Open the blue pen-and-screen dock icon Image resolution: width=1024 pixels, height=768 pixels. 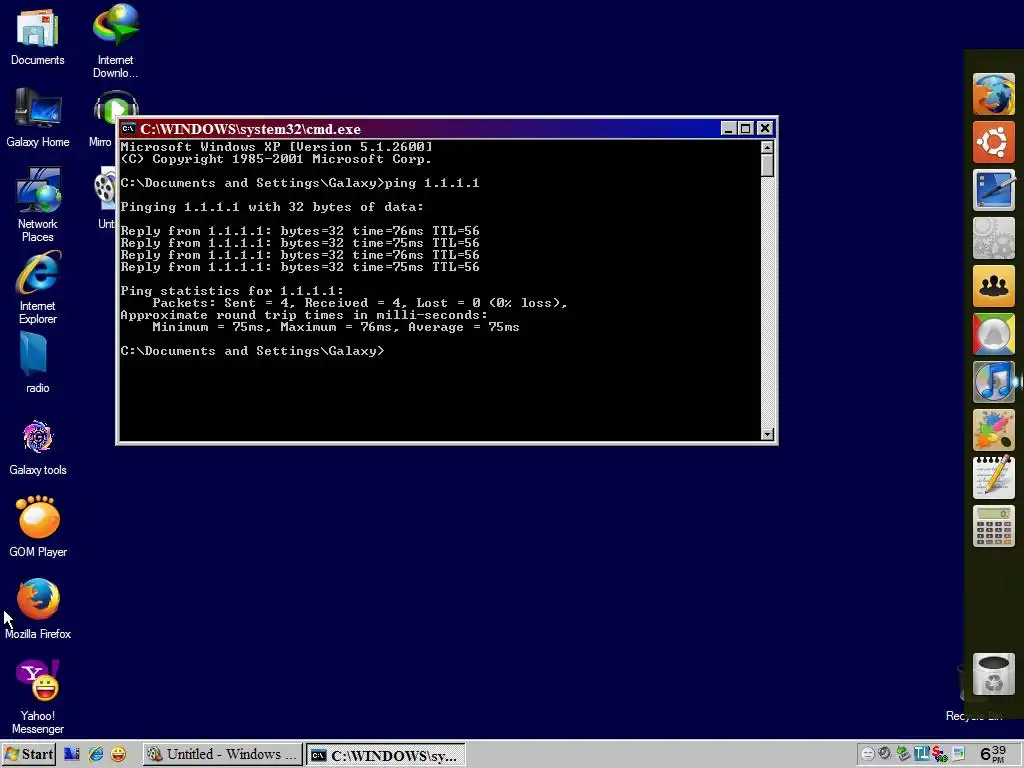point(993,189)
